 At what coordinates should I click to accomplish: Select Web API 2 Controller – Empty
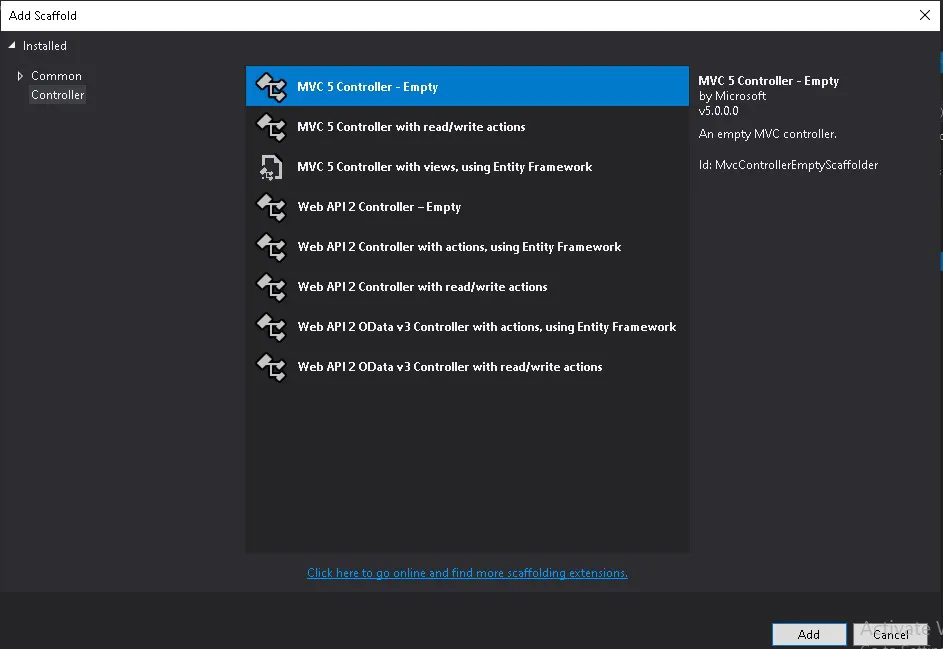467,206
